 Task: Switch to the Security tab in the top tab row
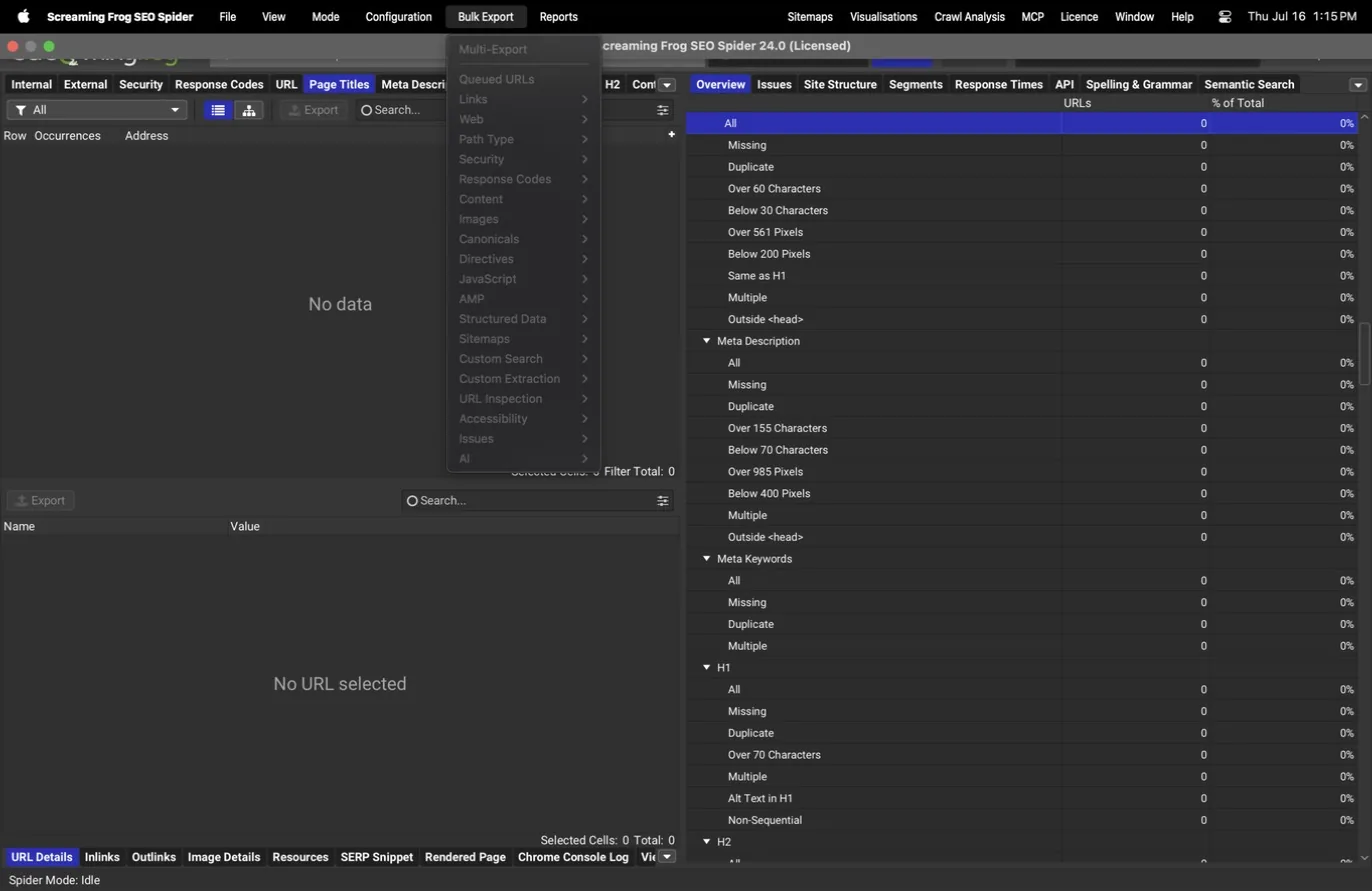coord(141,85)
